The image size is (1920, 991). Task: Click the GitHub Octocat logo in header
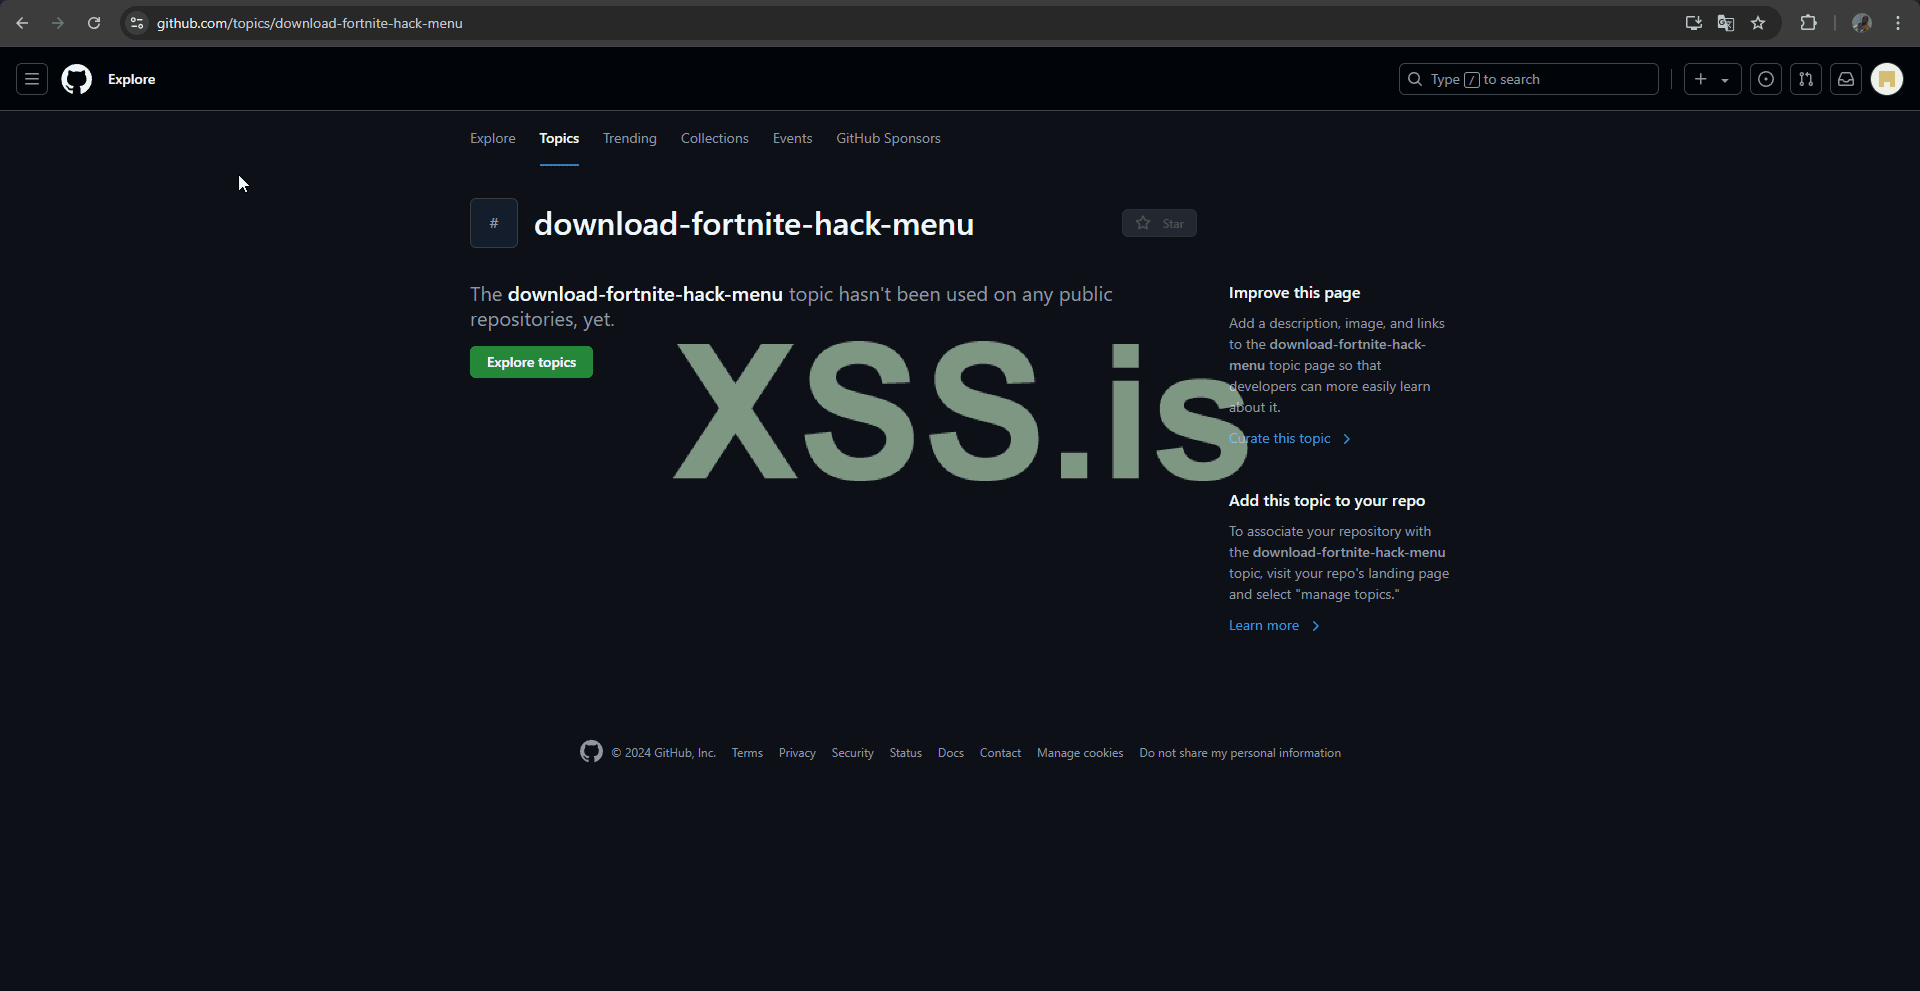point(77,79)
